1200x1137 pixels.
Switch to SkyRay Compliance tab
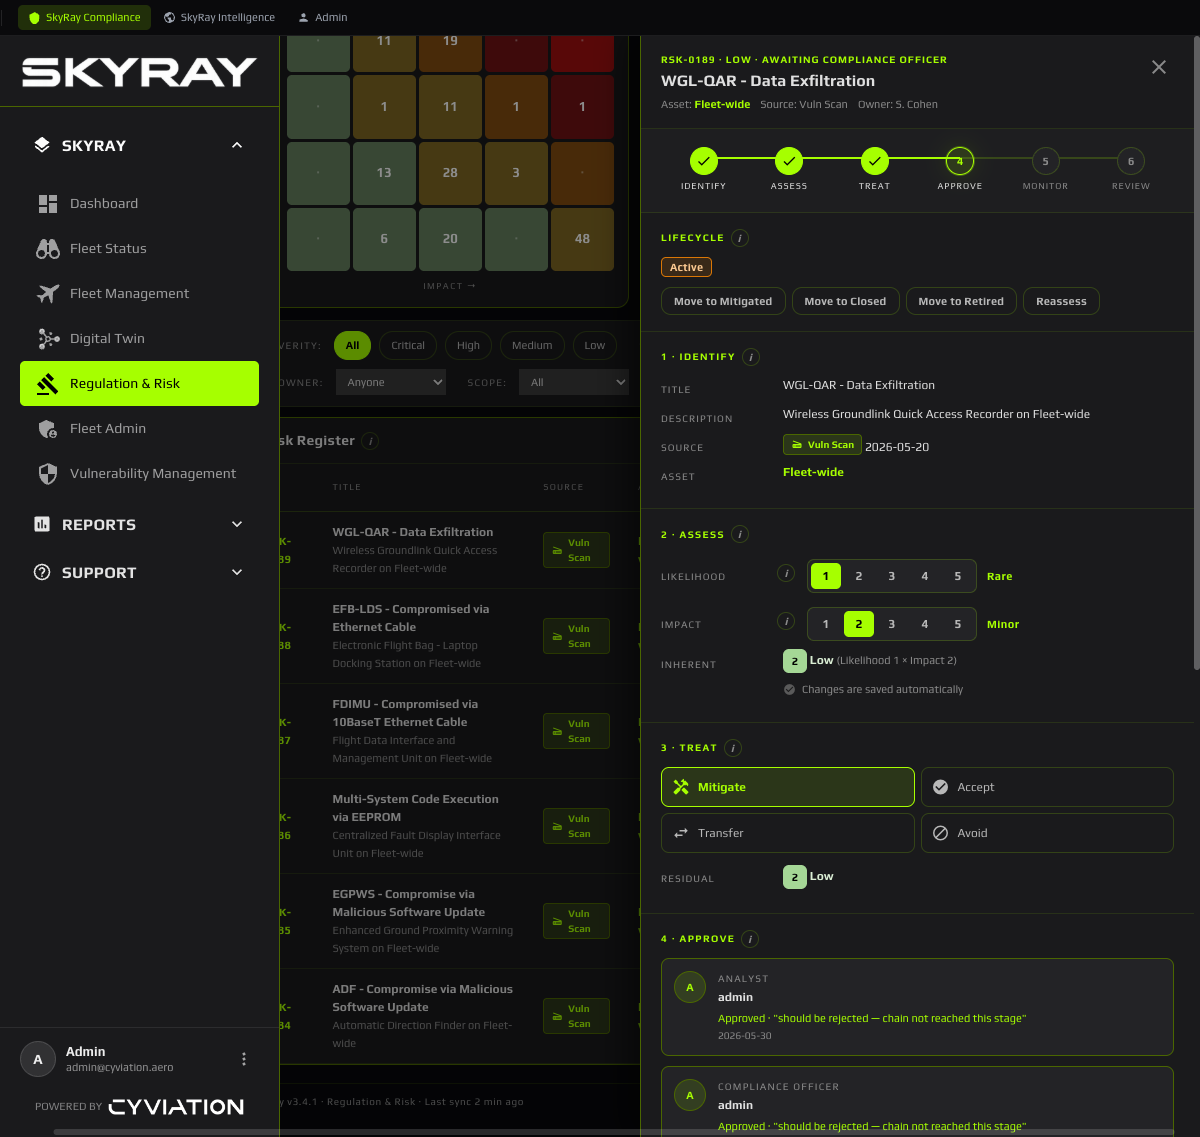(x=85, y=17)
